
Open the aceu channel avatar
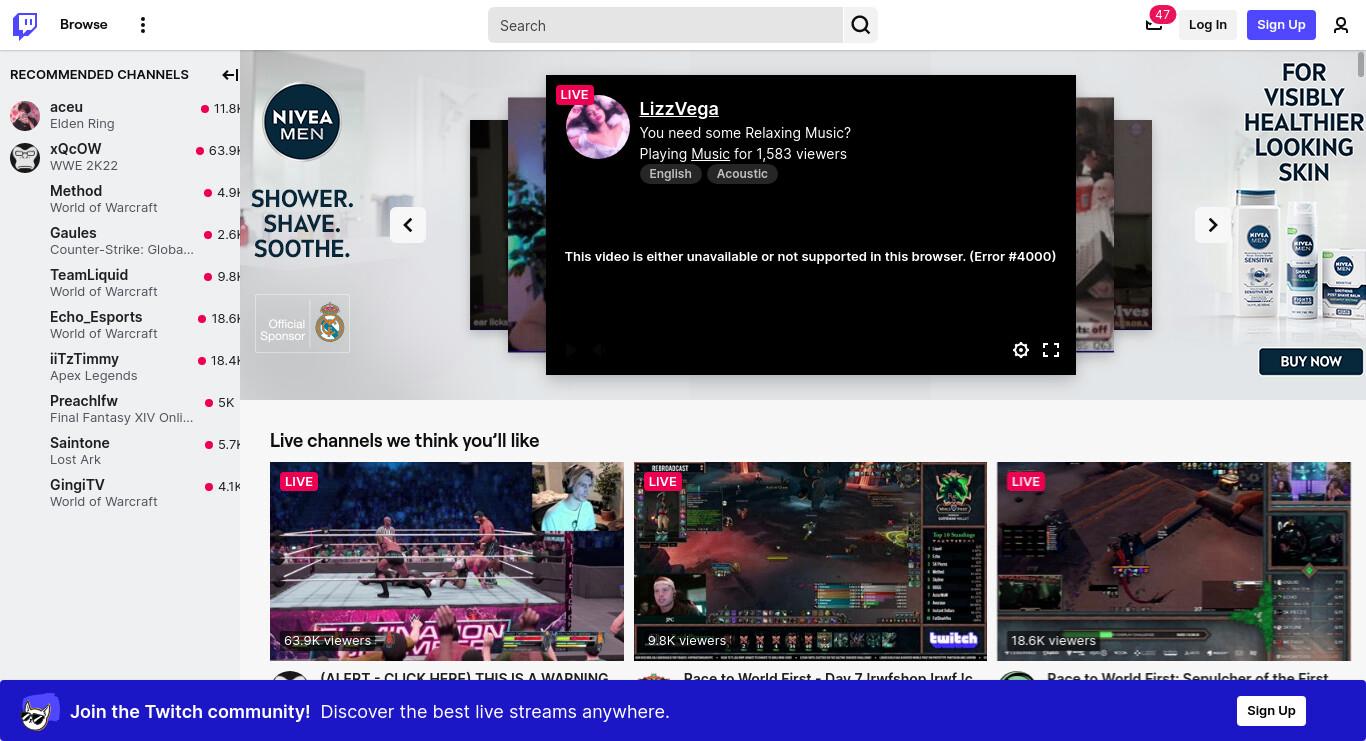(25, 115)
